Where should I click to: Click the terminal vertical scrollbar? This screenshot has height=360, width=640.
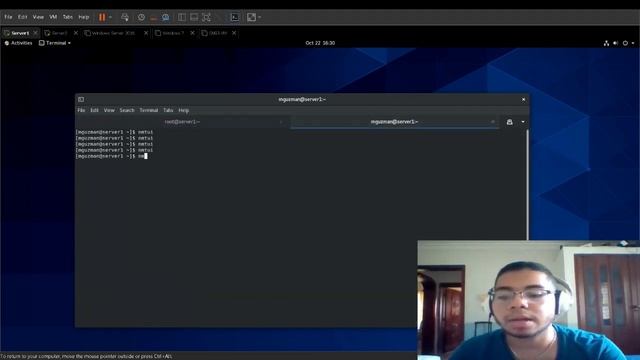coord(527,185)
